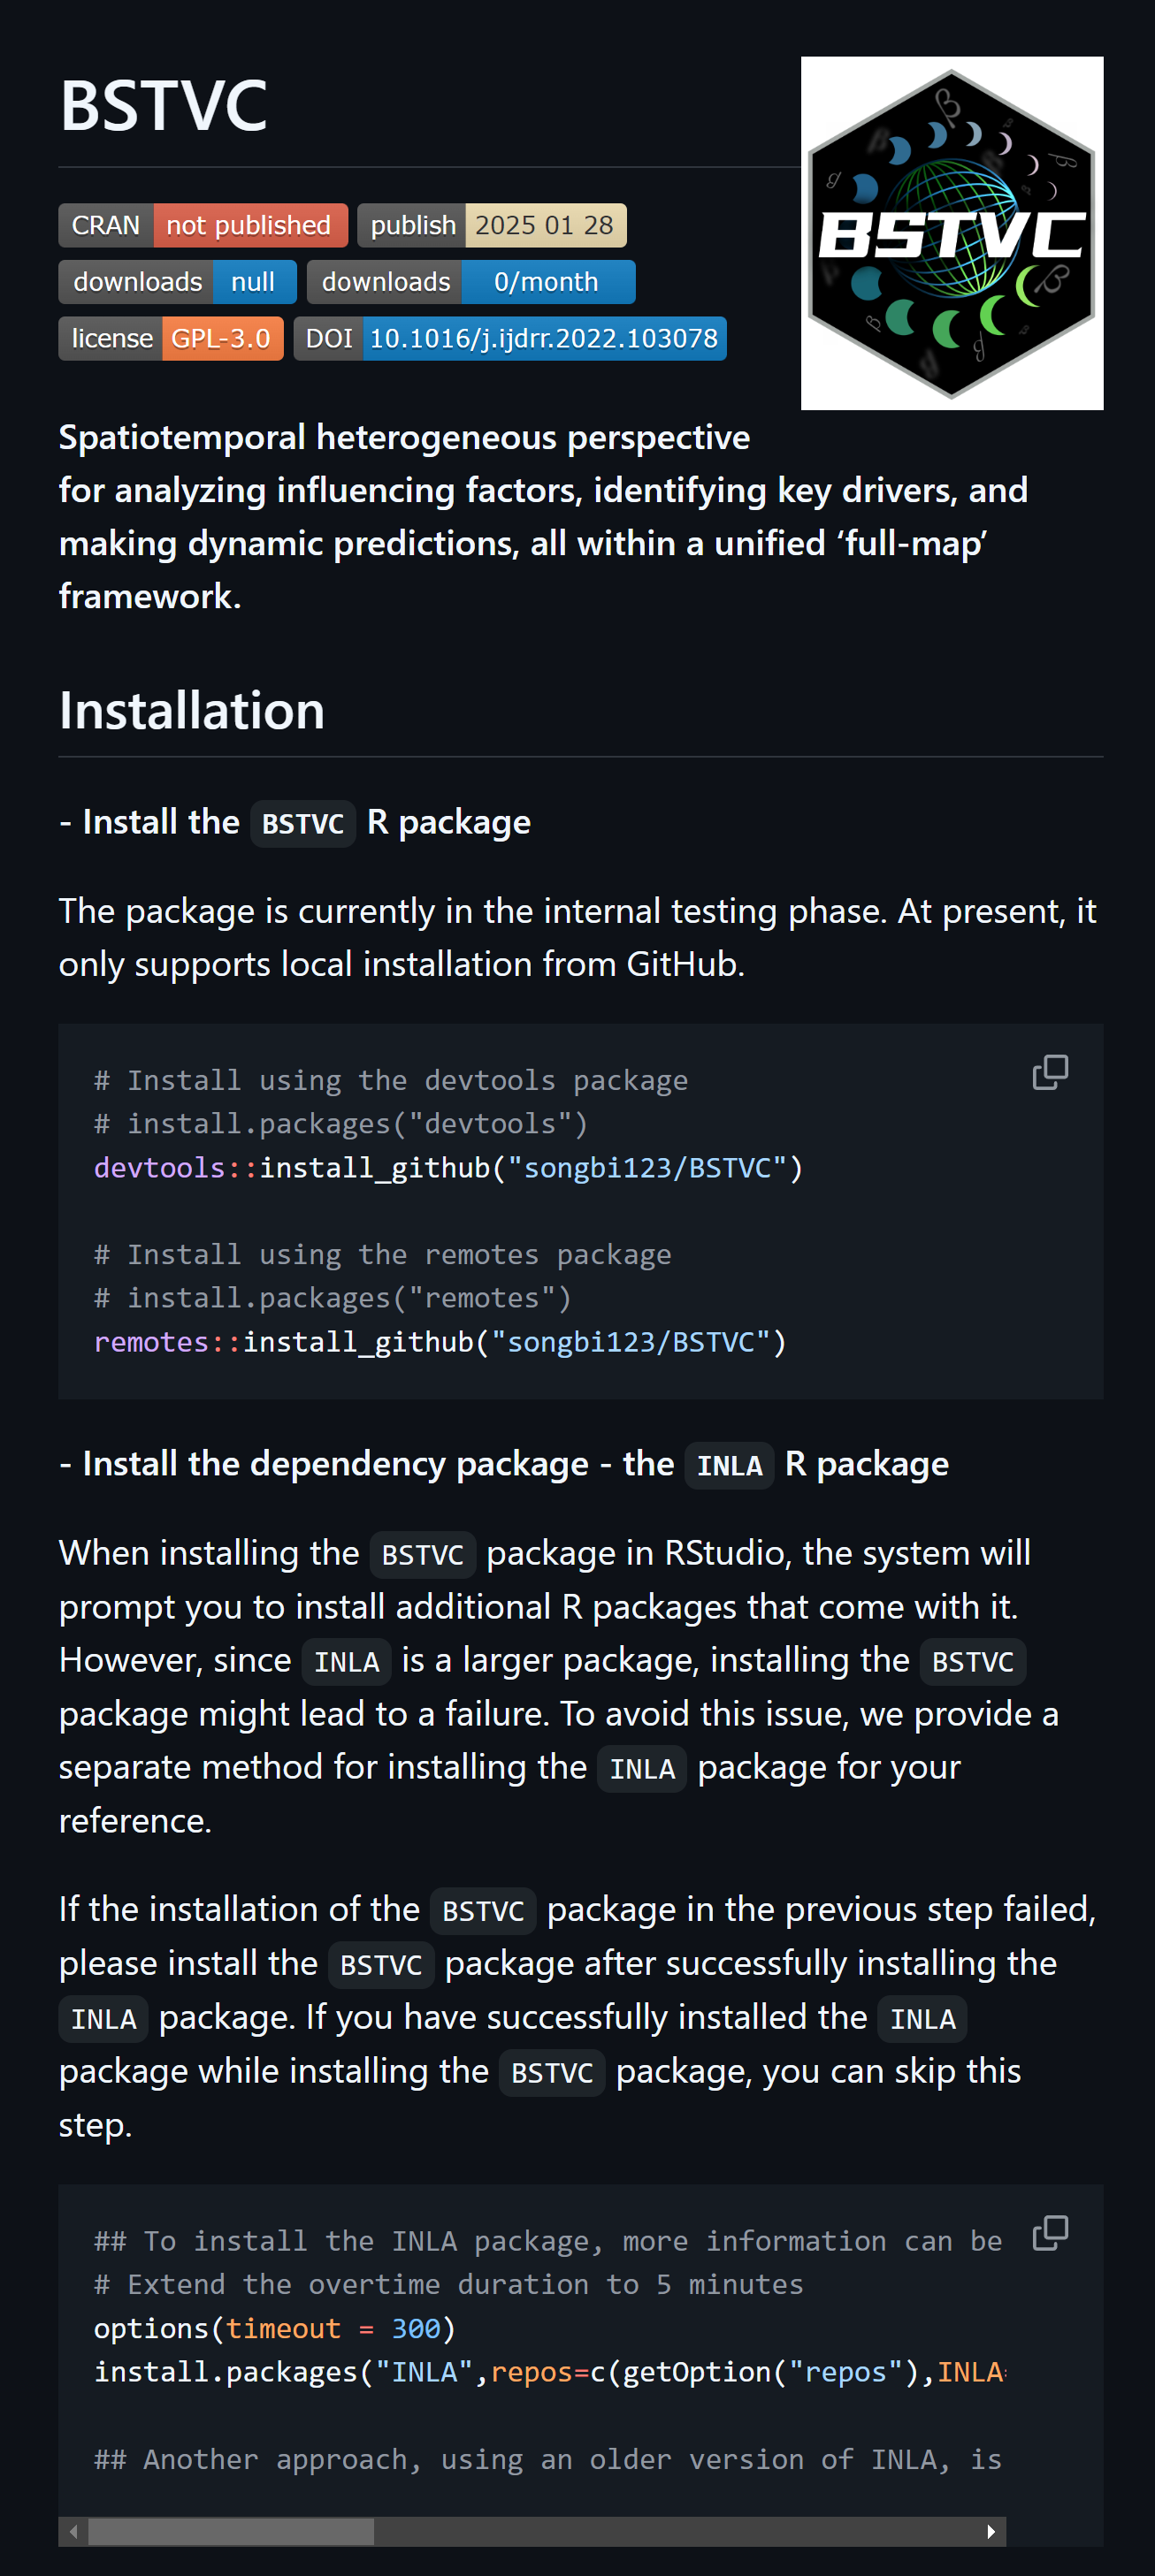This screenshot has width=1155, height=2576.
Task: Click the devtools::install_github code line
Action: [448, 1168]
